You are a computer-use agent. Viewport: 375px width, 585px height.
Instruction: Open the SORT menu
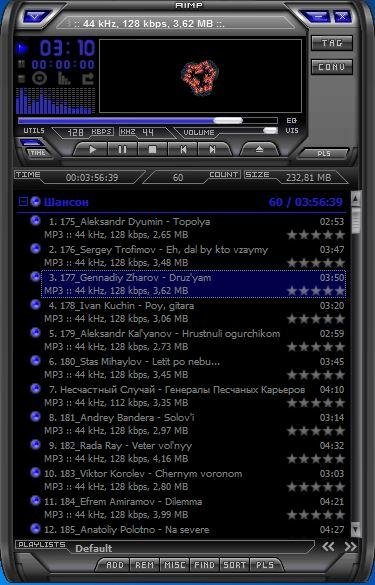coord(234,565)
